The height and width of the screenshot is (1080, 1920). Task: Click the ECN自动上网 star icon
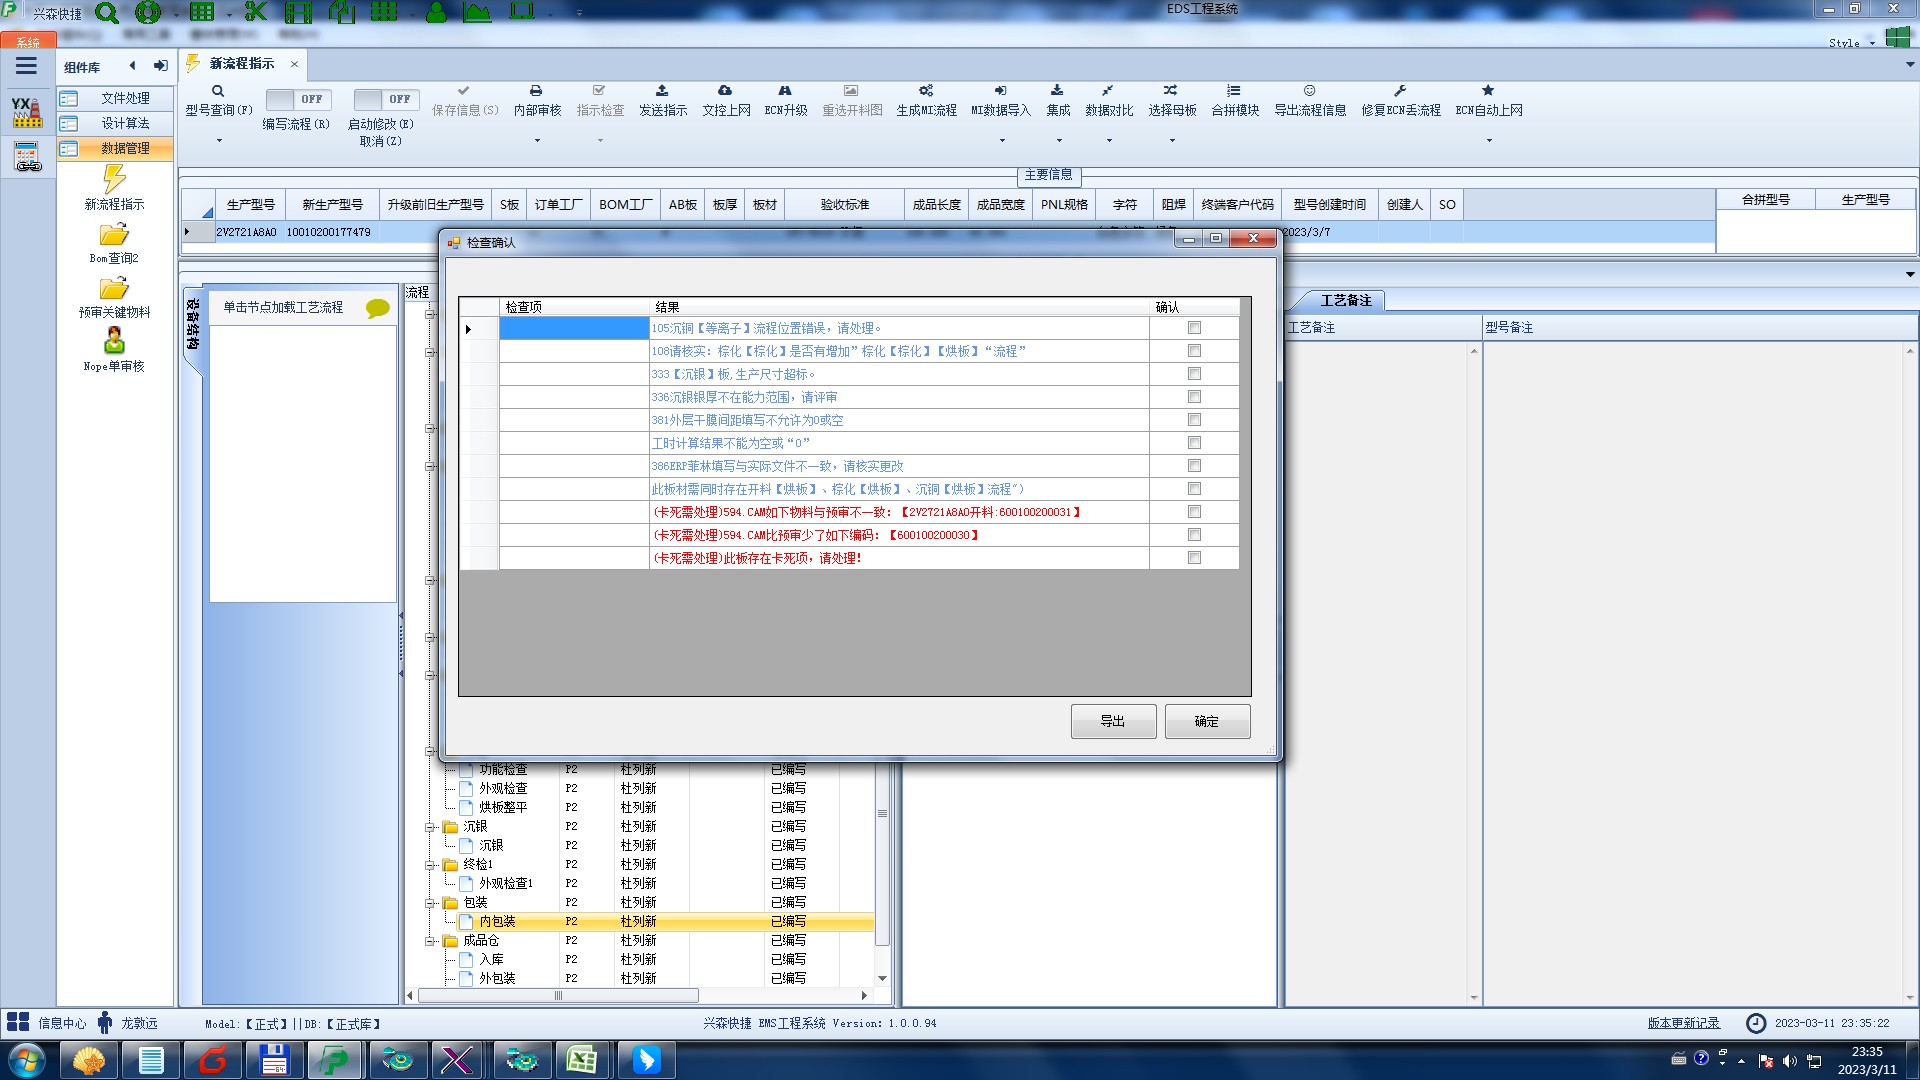coord(1488,91)
